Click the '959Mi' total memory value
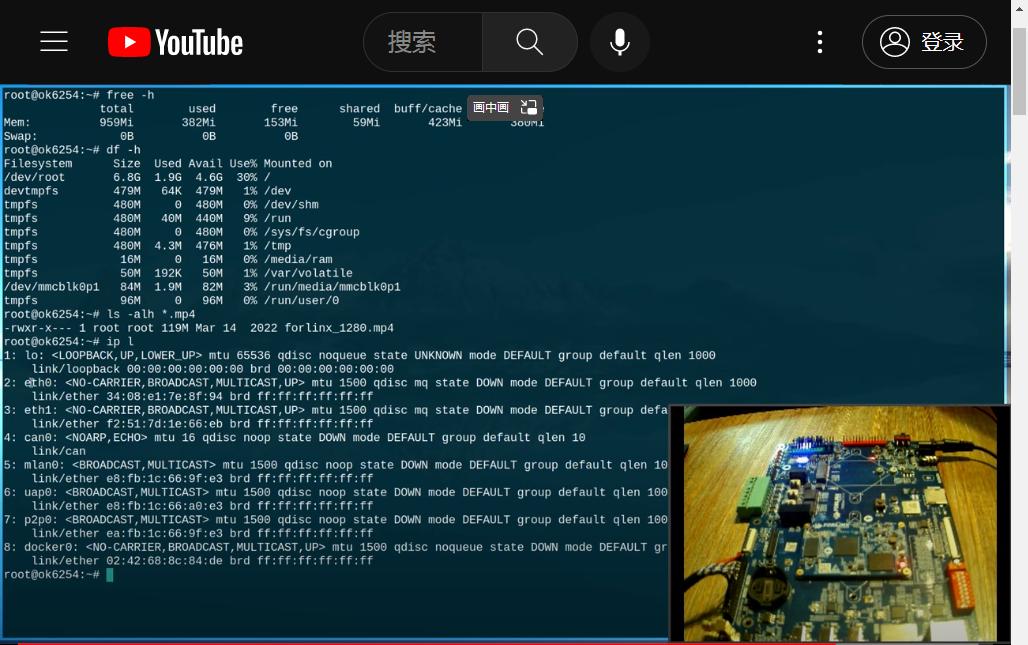Image resolution: width=1028 pixels, height=645 pixels. click(116, 123)
